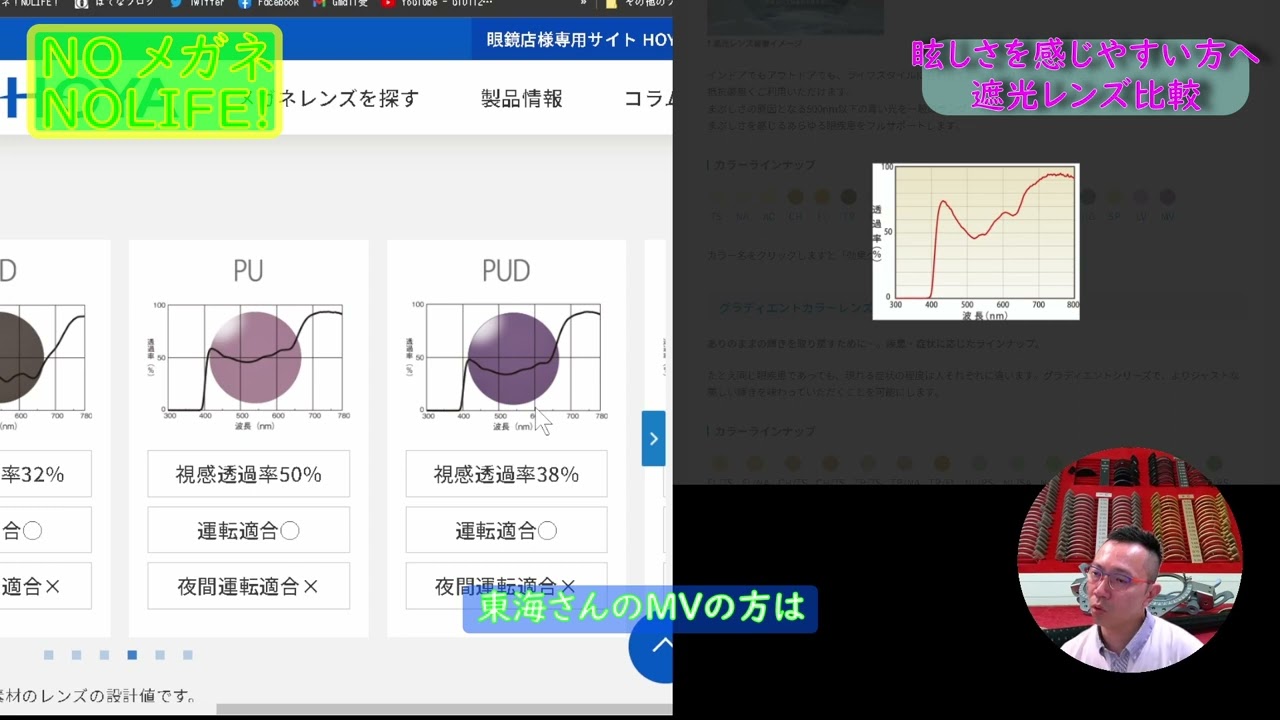The height and width of the screenshot is (720, 1280).
Task: Click PU card's 運転適合○ box
Action: 249,530
